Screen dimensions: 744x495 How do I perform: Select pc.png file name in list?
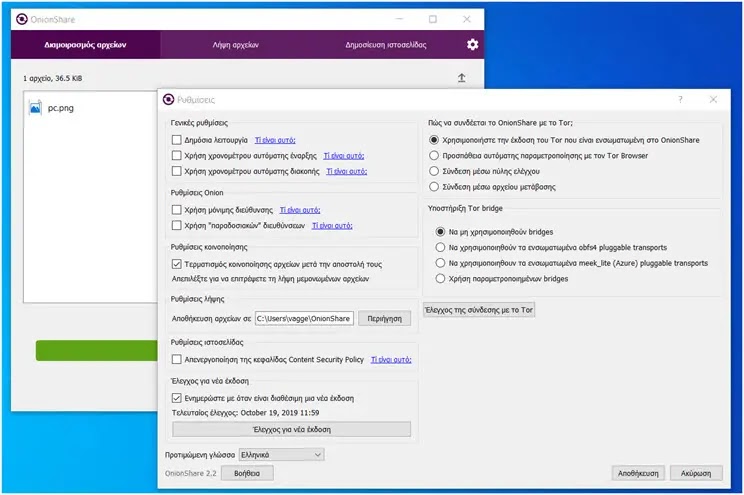[x=61, y=108]
